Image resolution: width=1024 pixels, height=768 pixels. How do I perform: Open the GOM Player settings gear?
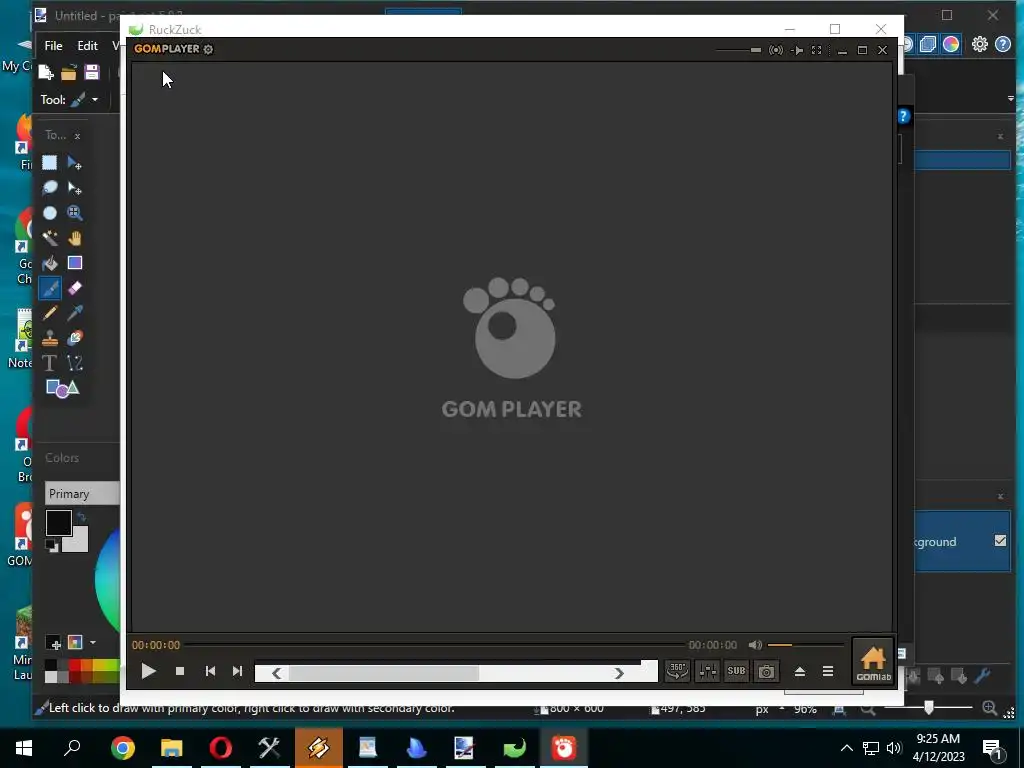coord(208,49)
